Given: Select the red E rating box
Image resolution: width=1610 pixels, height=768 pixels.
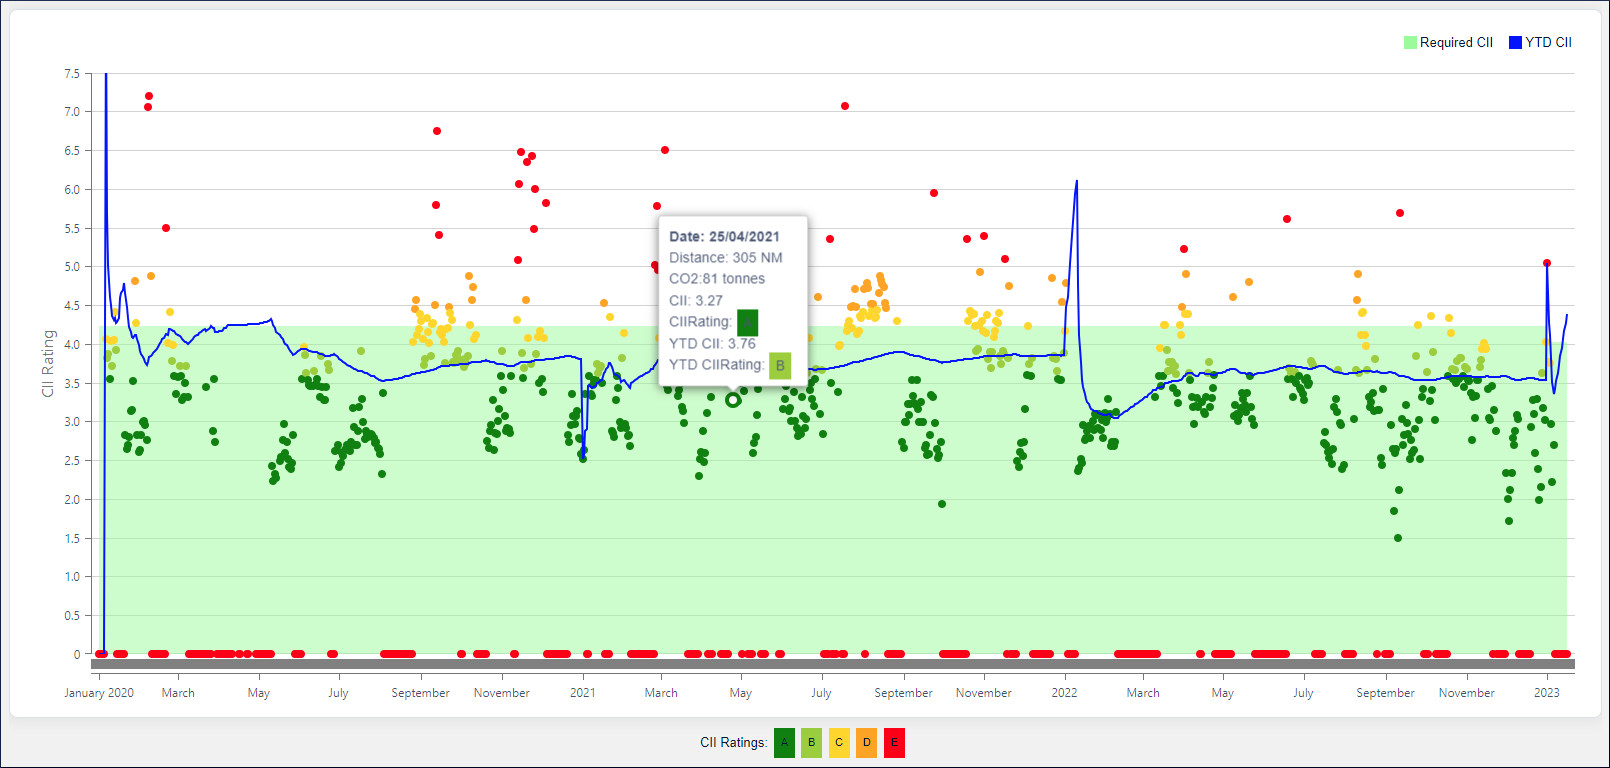Looking at the screenshot, I should 894,743.
